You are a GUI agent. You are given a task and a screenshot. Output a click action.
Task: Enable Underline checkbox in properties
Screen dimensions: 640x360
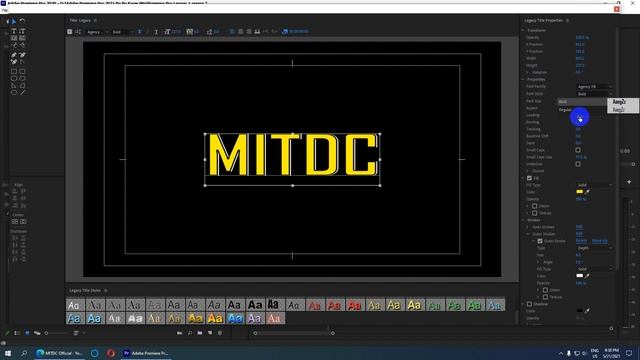(x=578, y=164)
